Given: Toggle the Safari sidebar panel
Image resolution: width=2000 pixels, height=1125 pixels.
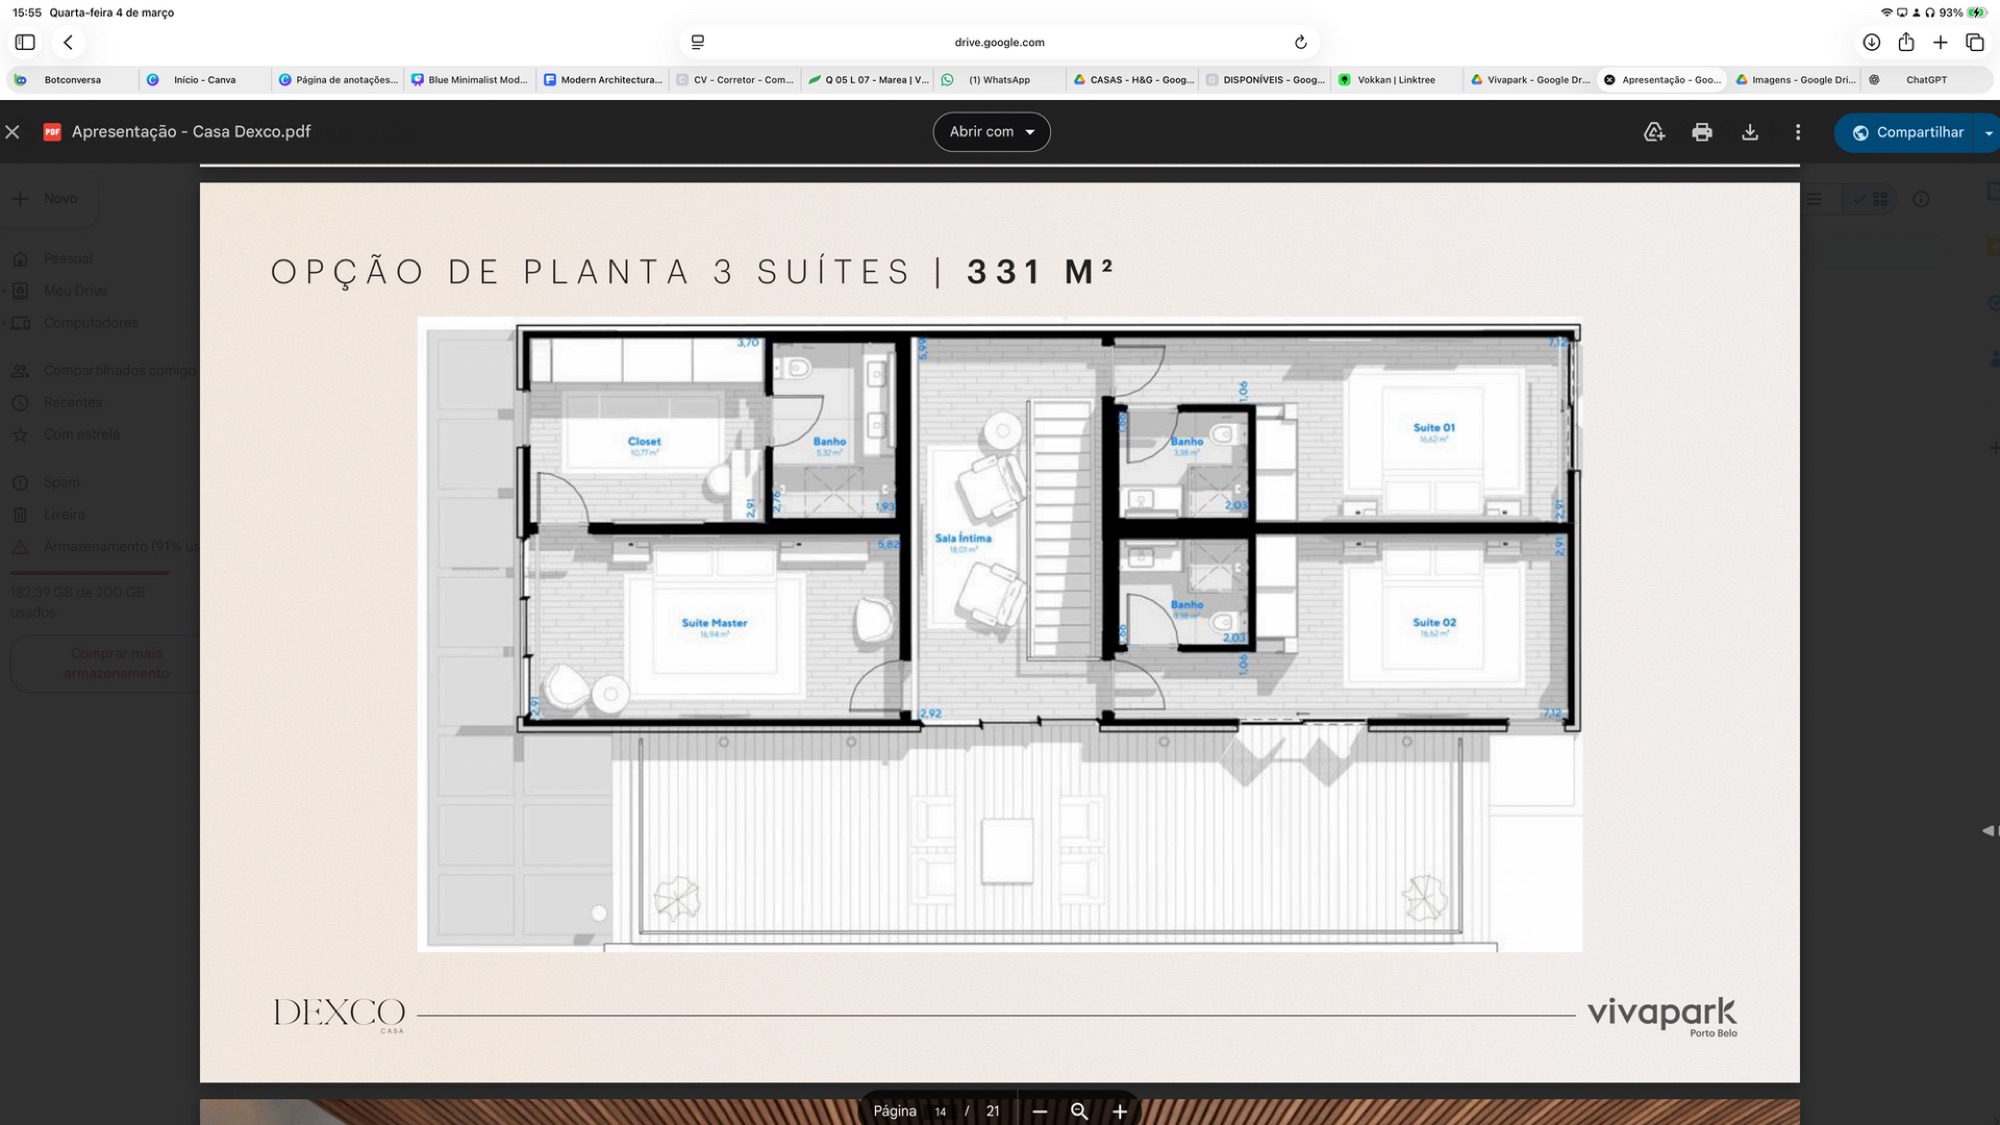Looking at the screenshot, I should point(25,42).
